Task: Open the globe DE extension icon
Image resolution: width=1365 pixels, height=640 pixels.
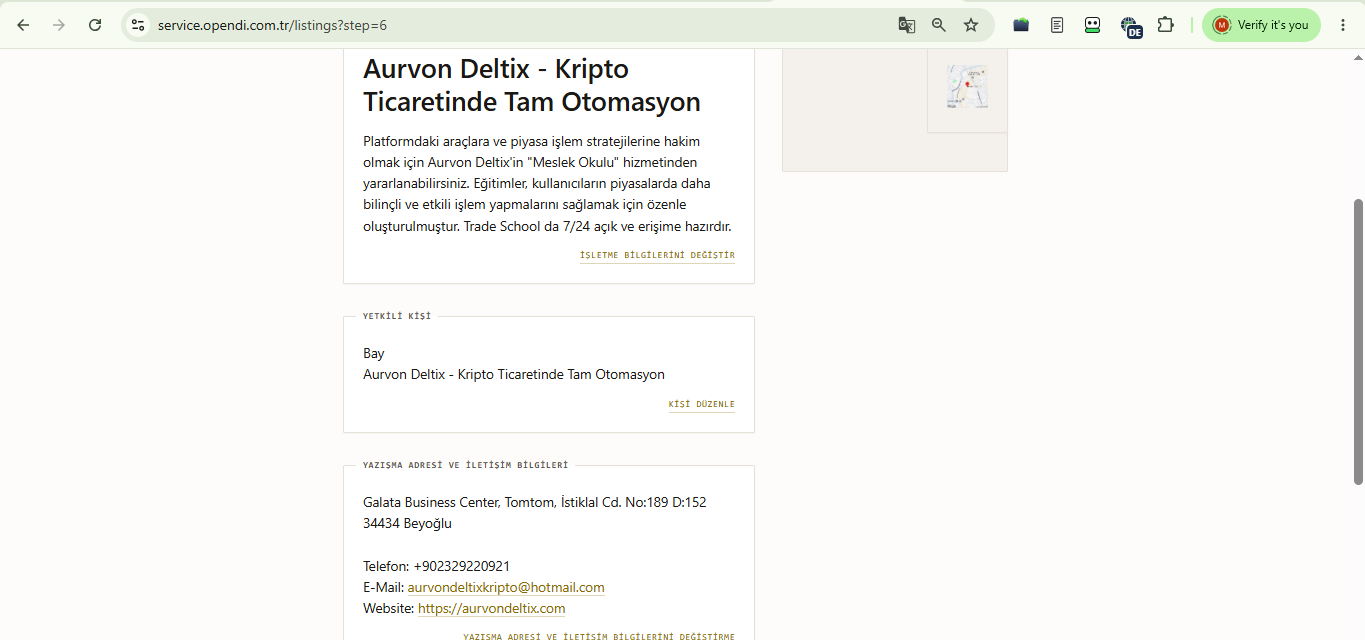Action: (x=1131, y=27)
